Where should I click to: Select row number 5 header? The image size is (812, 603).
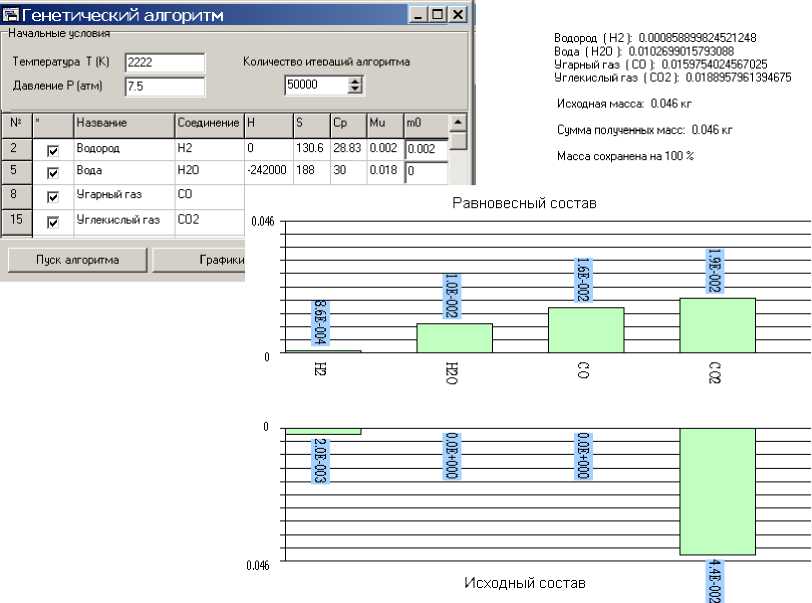[x=17, y=171]
